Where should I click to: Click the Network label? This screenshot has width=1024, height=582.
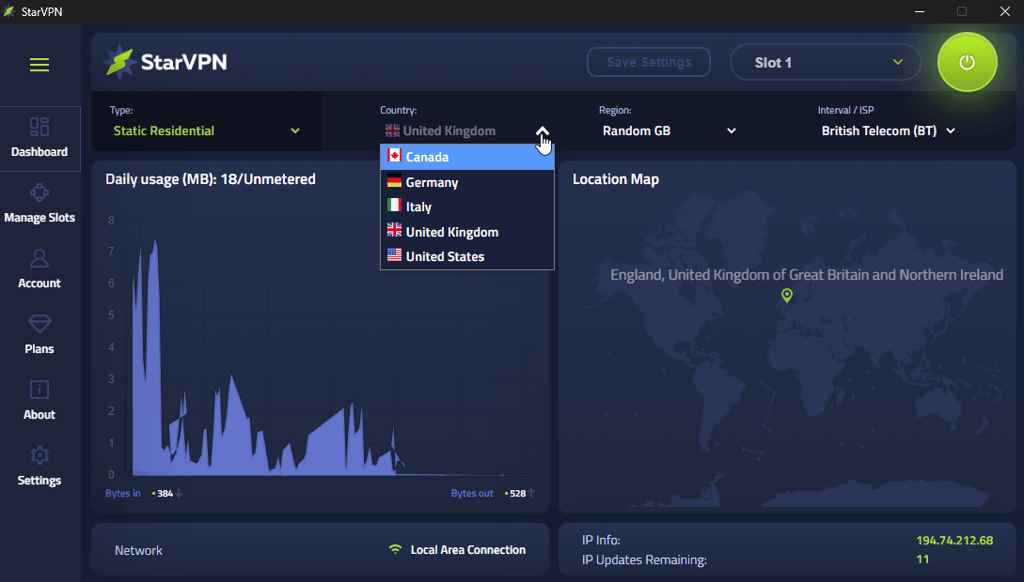tap(138, 550)
